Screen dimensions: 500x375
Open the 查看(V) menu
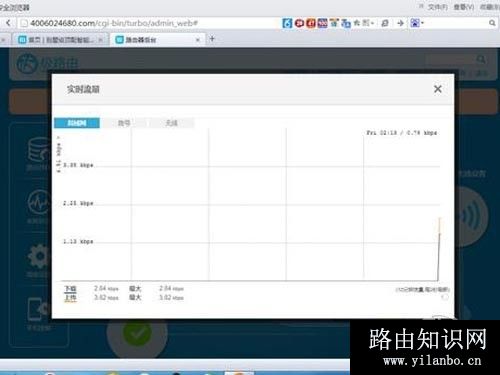[464, 7]
